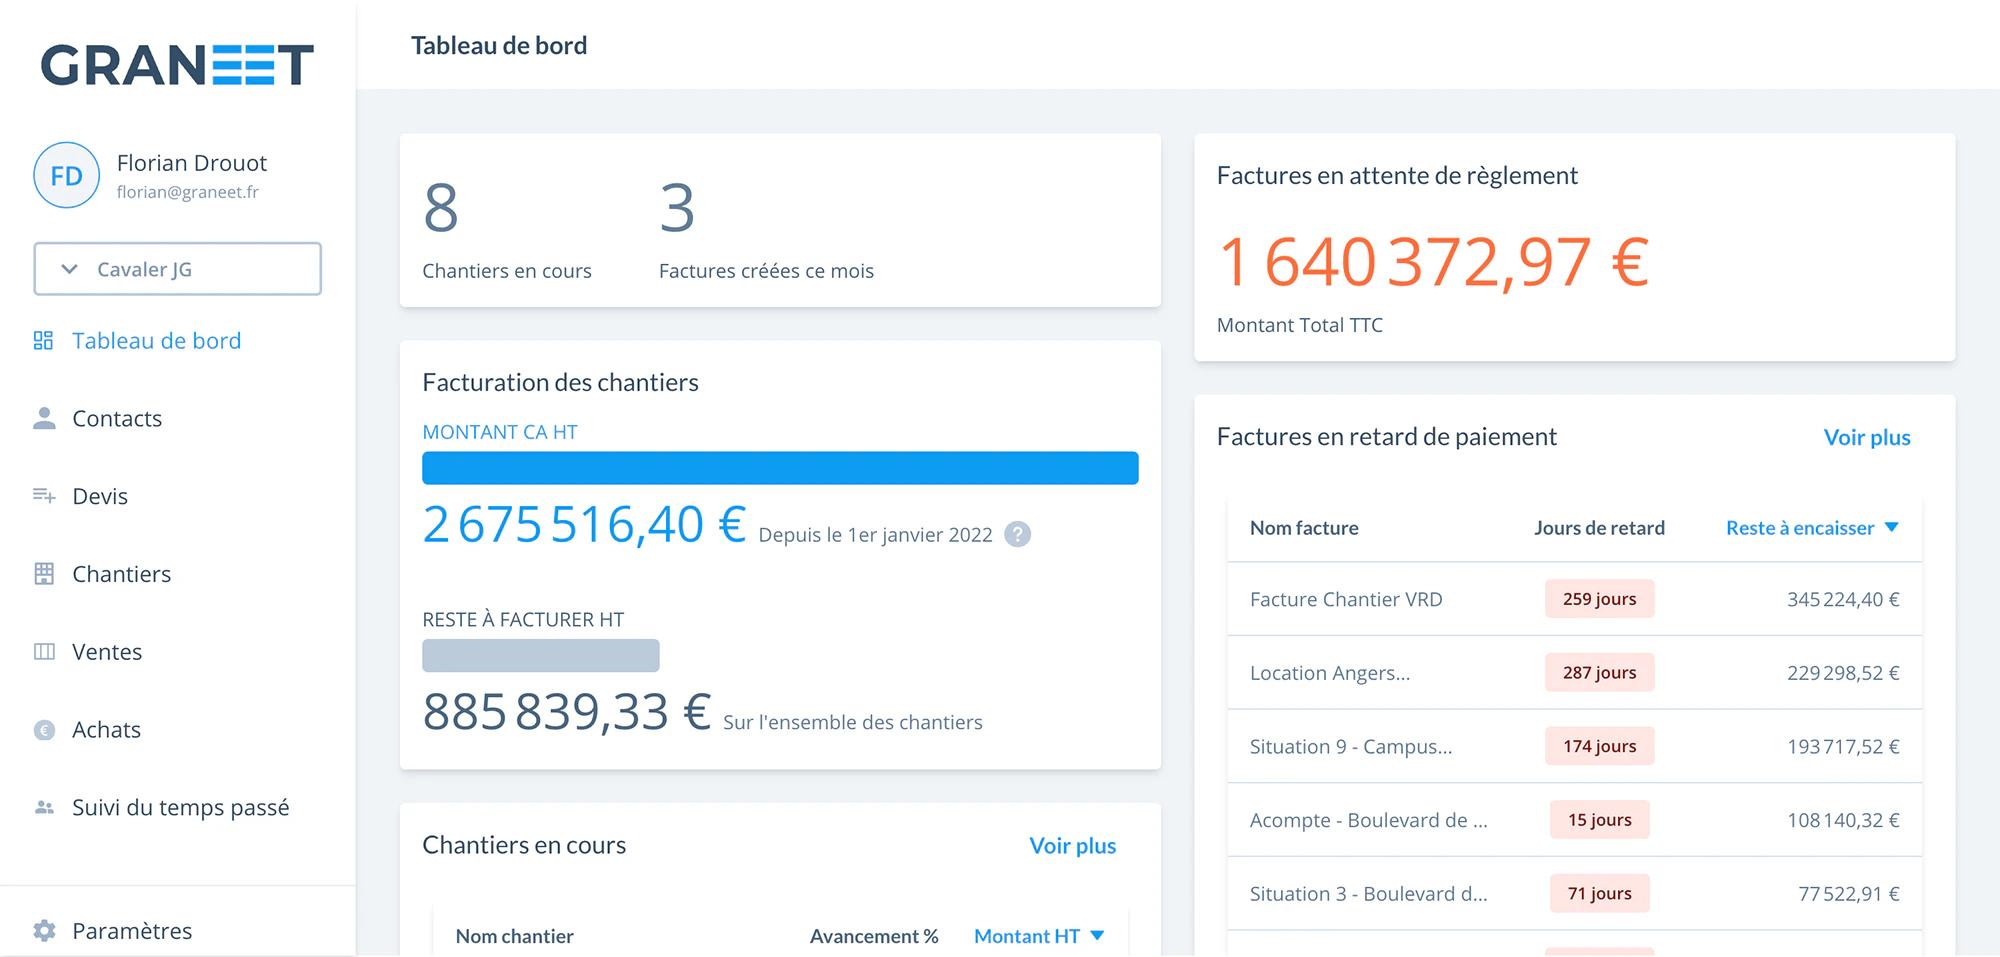2000x957 pixels.
Task: Click the Contacts person icon
Action: coord(44,418)
